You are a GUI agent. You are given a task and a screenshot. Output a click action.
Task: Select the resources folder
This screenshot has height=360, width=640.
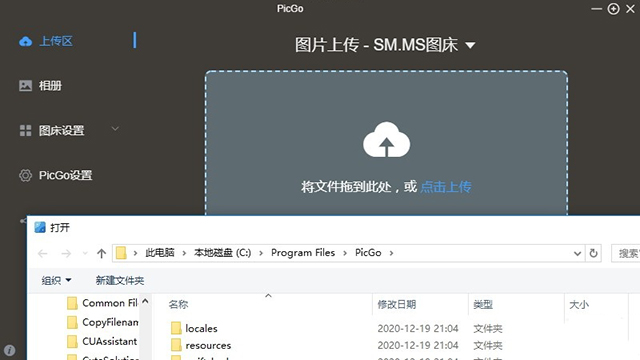(208, 346)
